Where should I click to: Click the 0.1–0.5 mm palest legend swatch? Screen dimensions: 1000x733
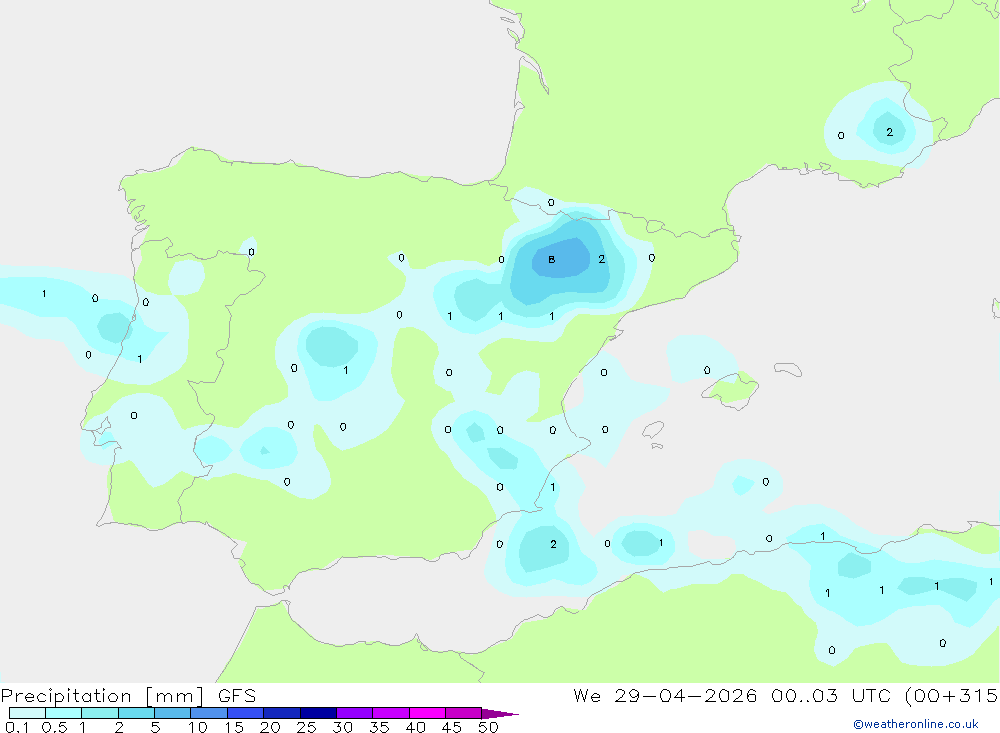pyautogui.click(x=27, y=713)
